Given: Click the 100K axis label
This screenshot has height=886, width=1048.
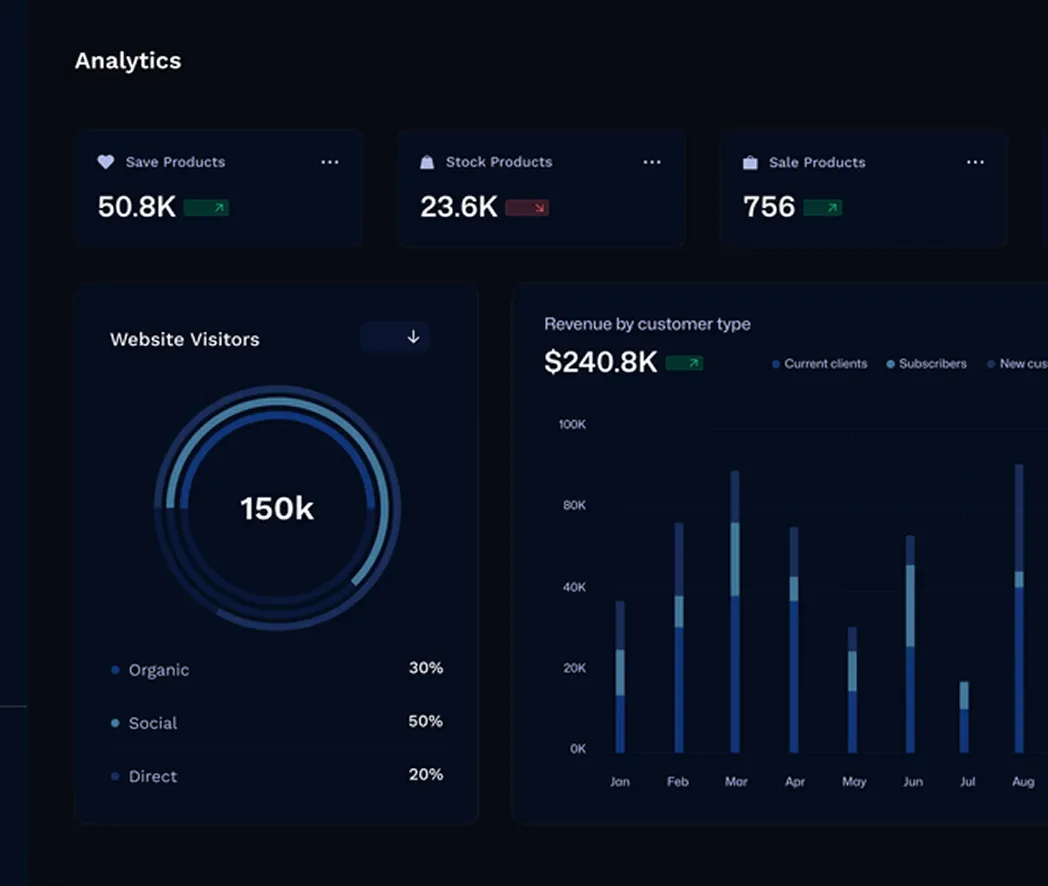Looking at the screenshot, I should pos(572,424).
